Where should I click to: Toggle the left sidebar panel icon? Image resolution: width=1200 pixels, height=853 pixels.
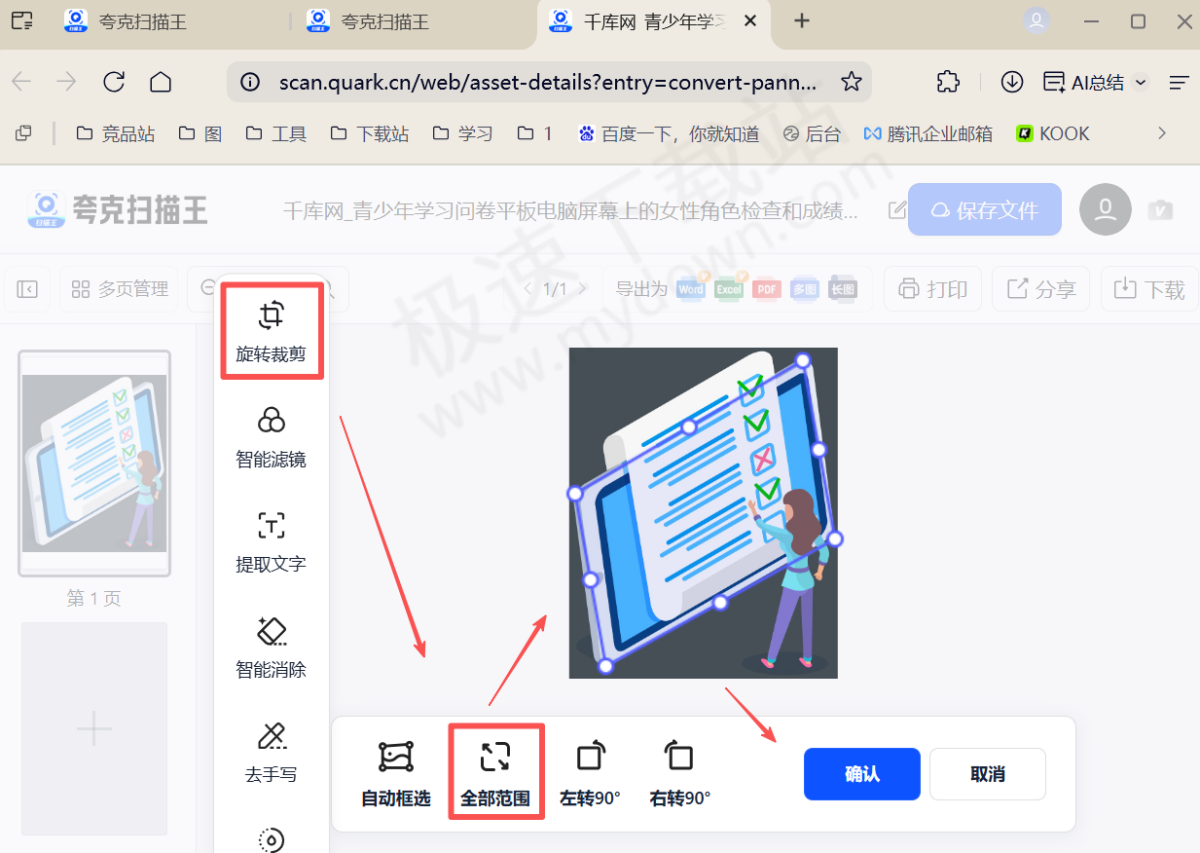(x=27, y=289)
